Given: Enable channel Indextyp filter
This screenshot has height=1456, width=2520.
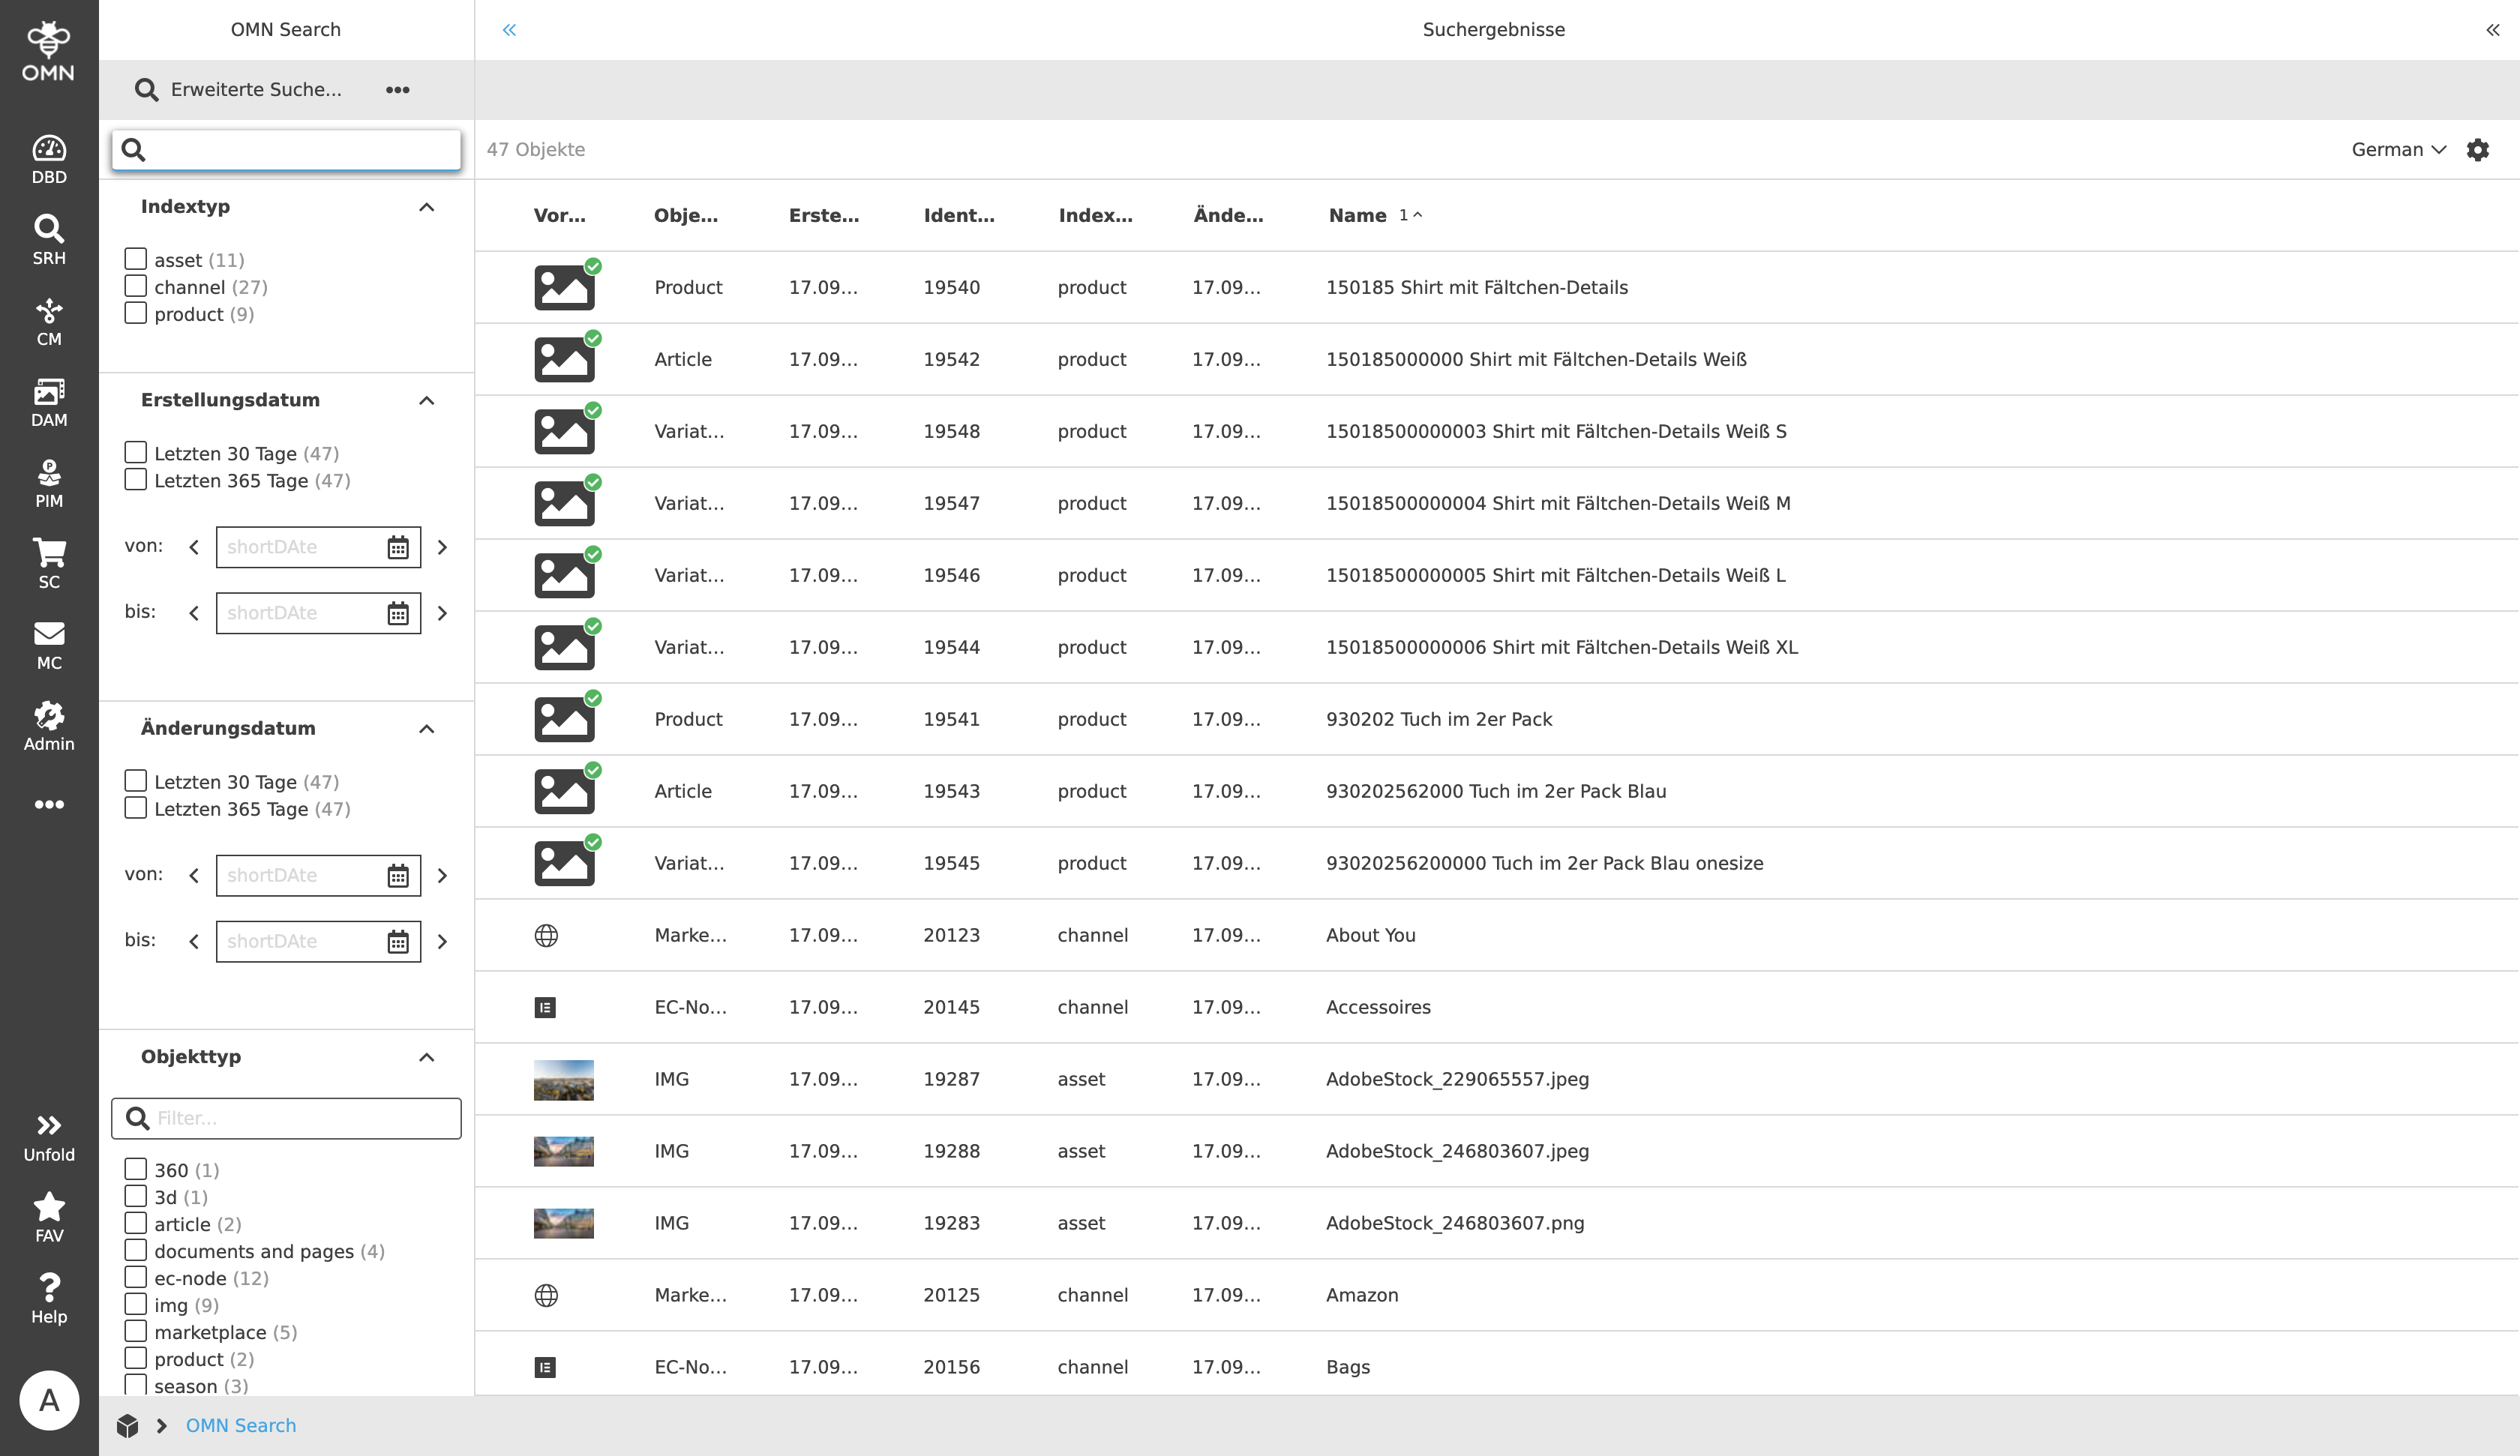Looking at the screenshot, I should pyautogui.click(x=136, y=286).
